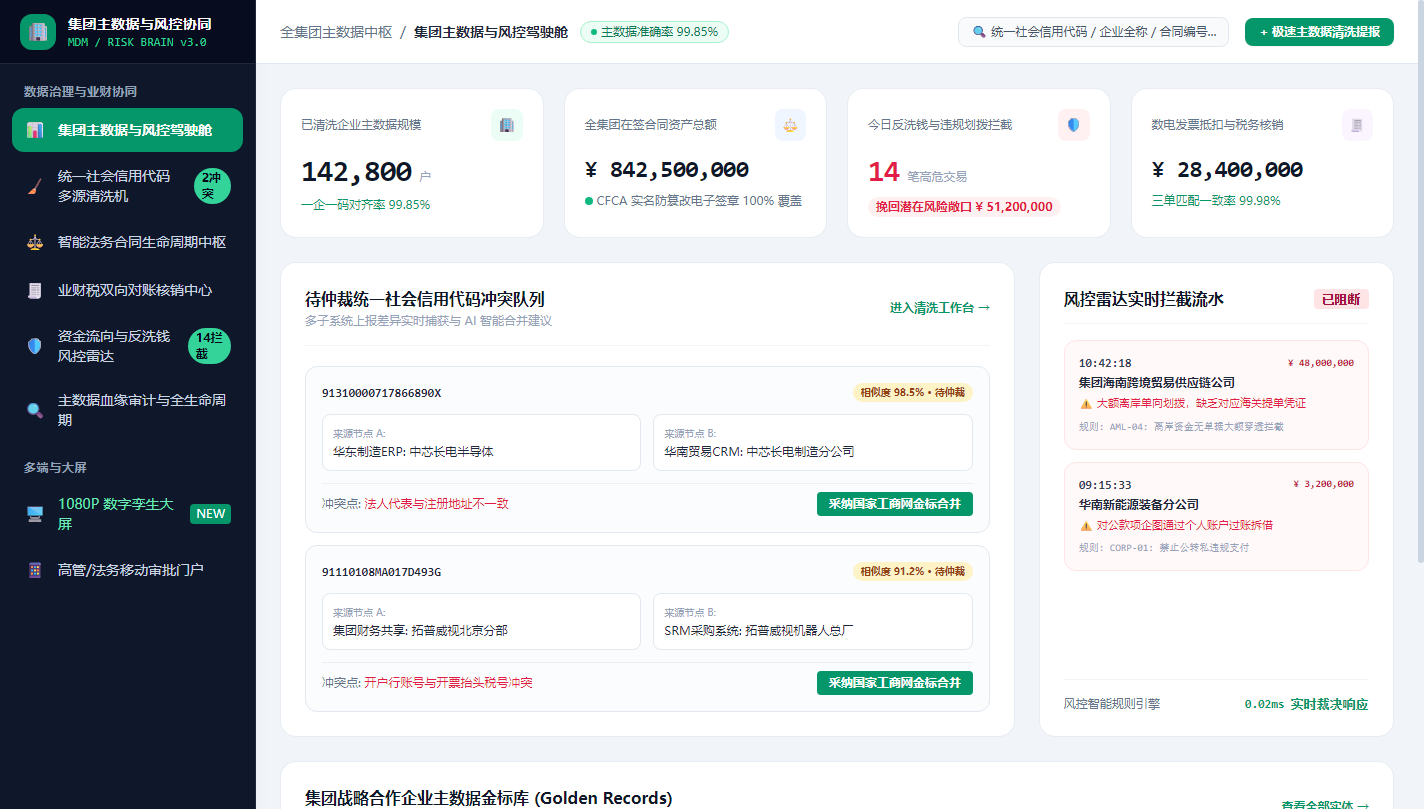Image resolution: width=1424 pixels, height=809 pixels.
Task: Click 采纳国家工商网金标合并 for code 91310000717866890X
Action: pyautogui.click(x=895, y=504)
